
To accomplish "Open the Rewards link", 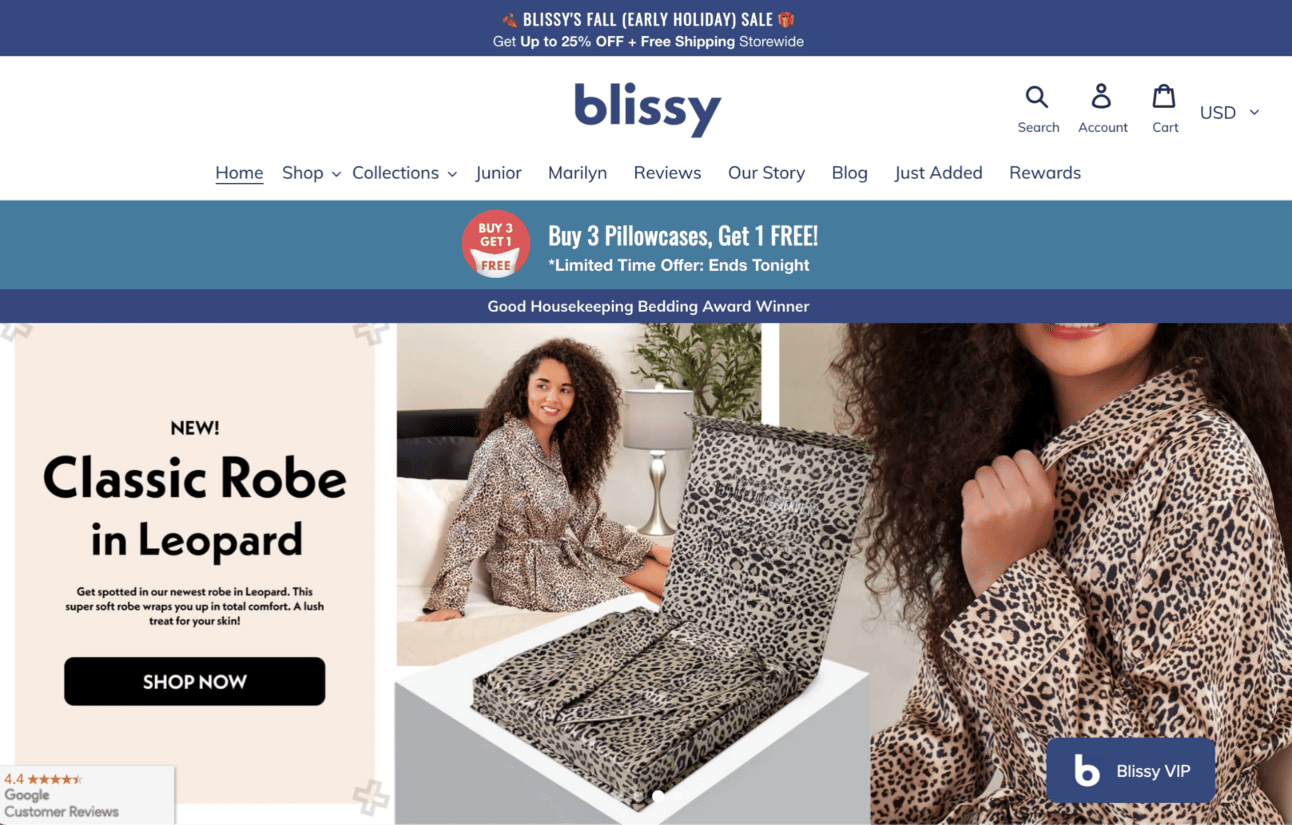I will pos(1045,173).
